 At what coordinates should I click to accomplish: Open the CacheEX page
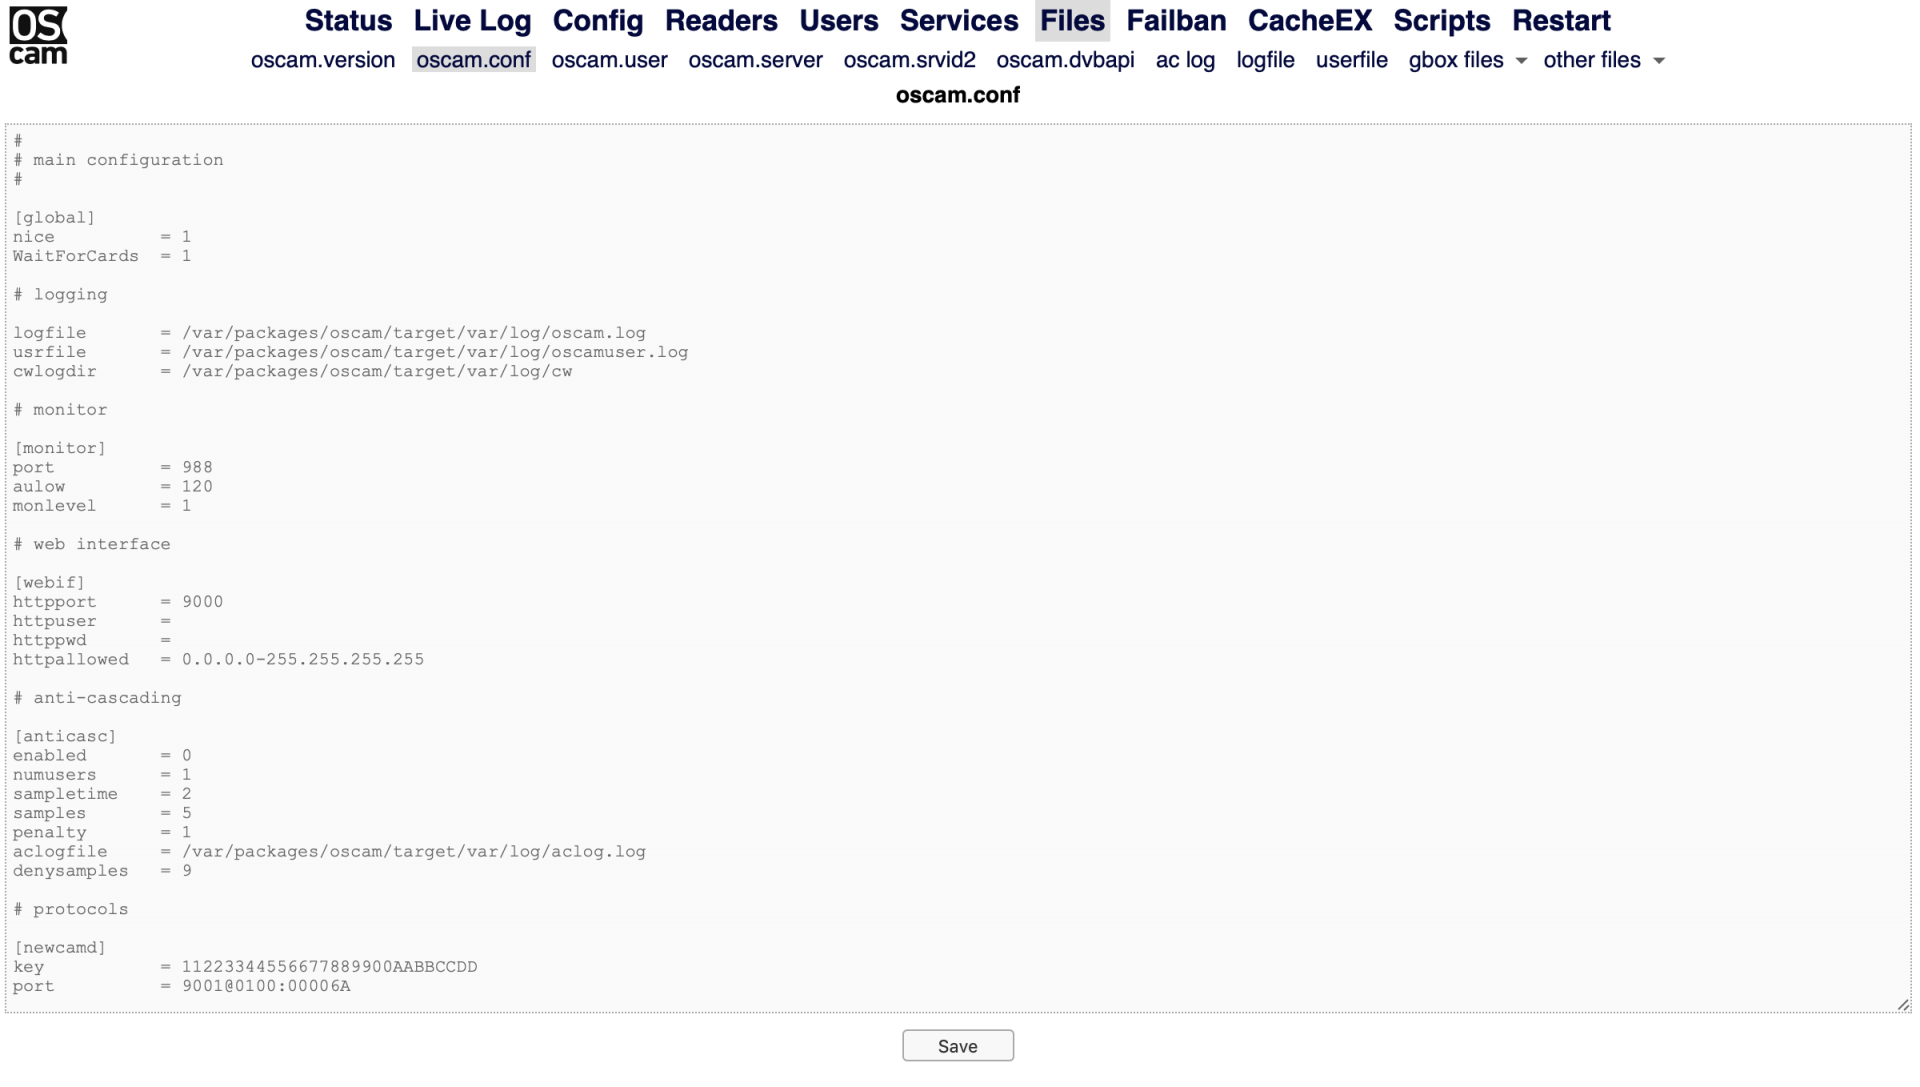(x=1309, y=20)
